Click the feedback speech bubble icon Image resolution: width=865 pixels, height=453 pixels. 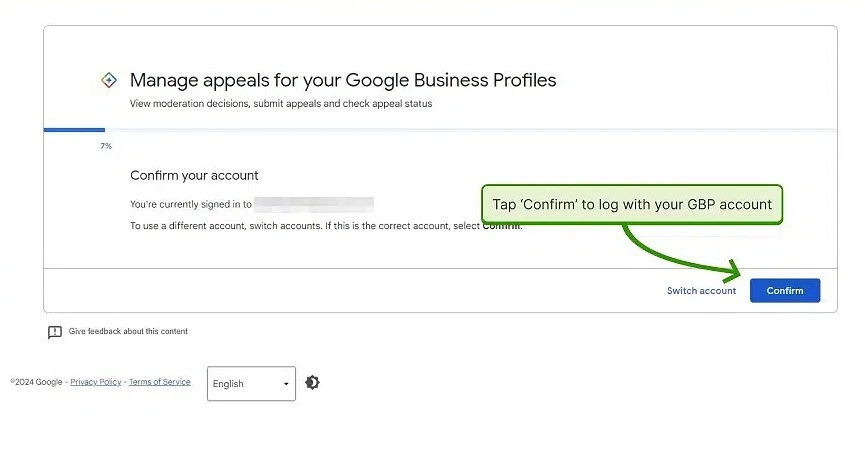point(55,332)
